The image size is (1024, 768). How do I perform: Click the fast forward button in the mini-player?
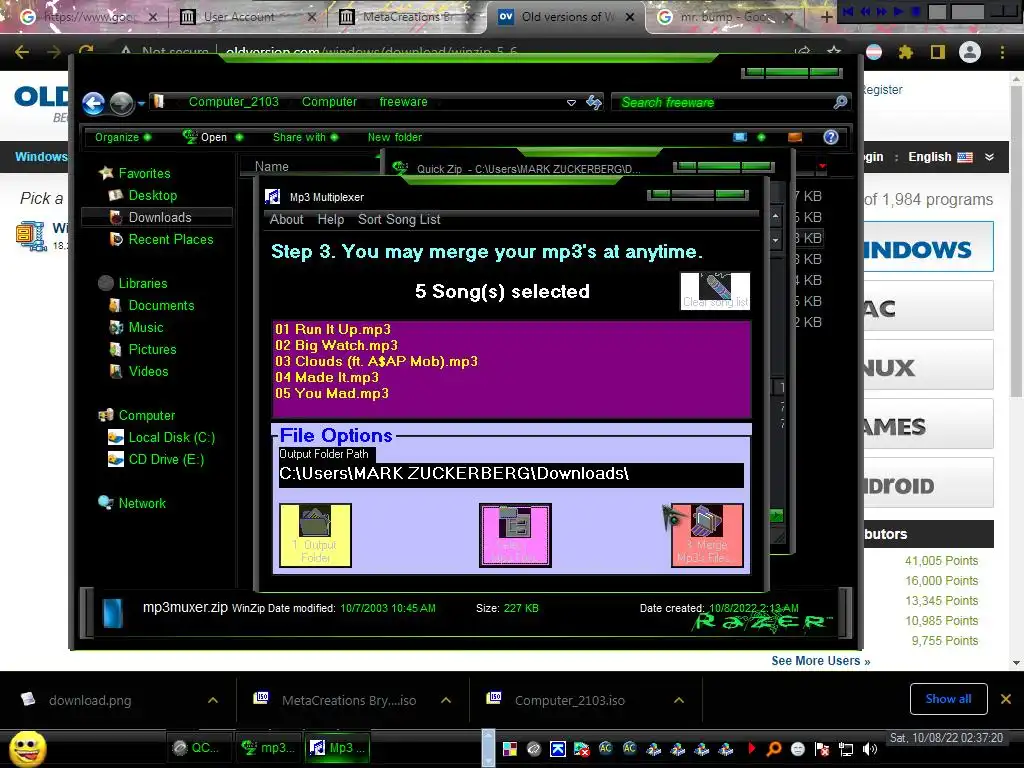(x=882, y=11)
